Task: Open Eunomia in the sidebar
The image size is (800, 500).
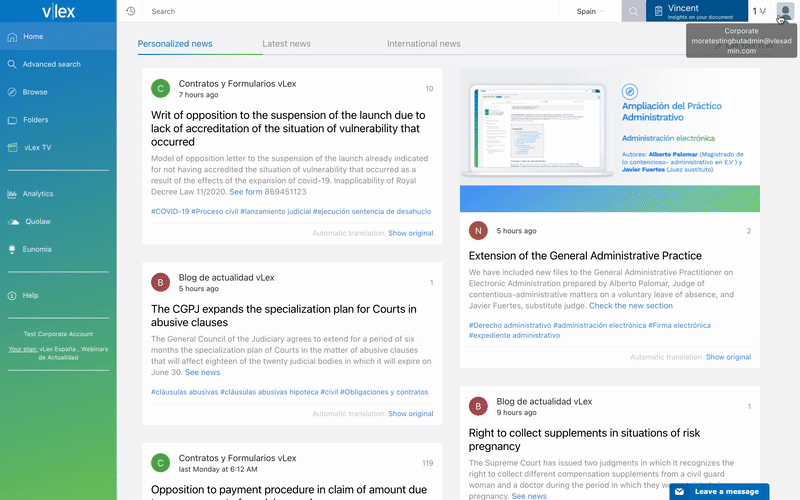Action: point(58,249)
